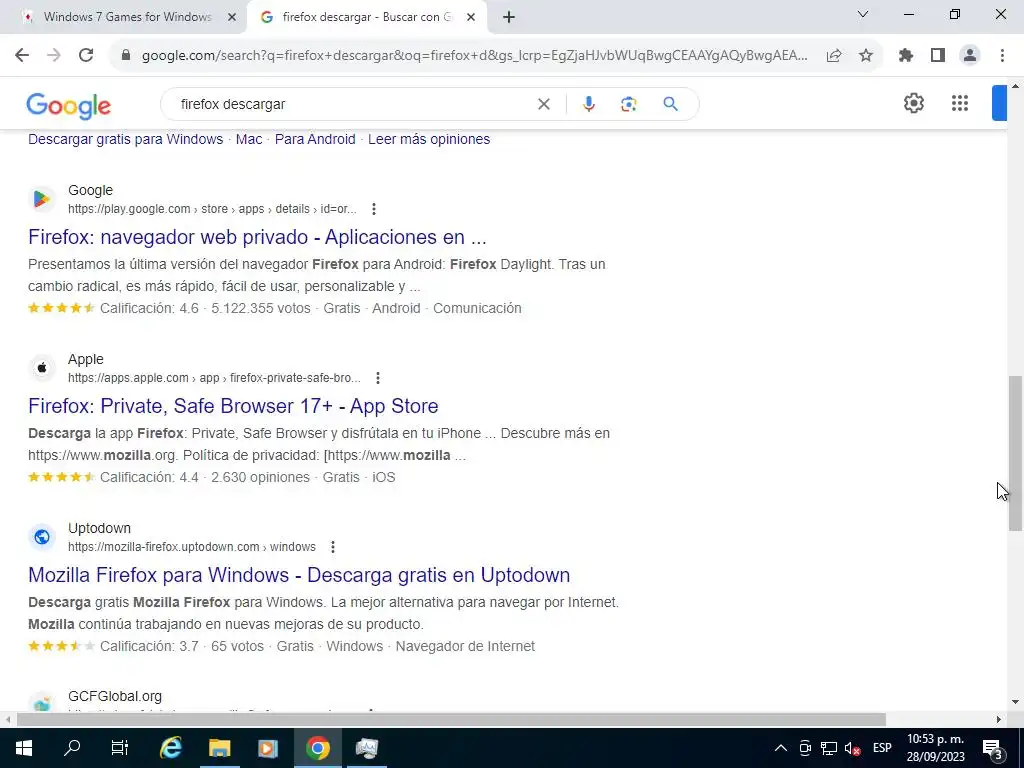Click the scroll down arrow
1024x768 pixels.
pyautogui.click(x=1016, y=702)
